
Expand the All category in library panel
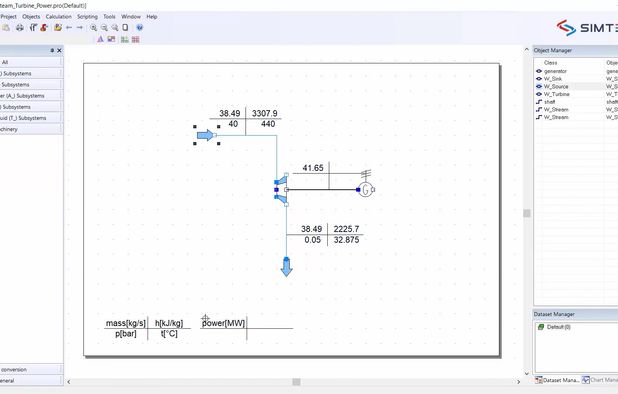[x=31, y=62]
